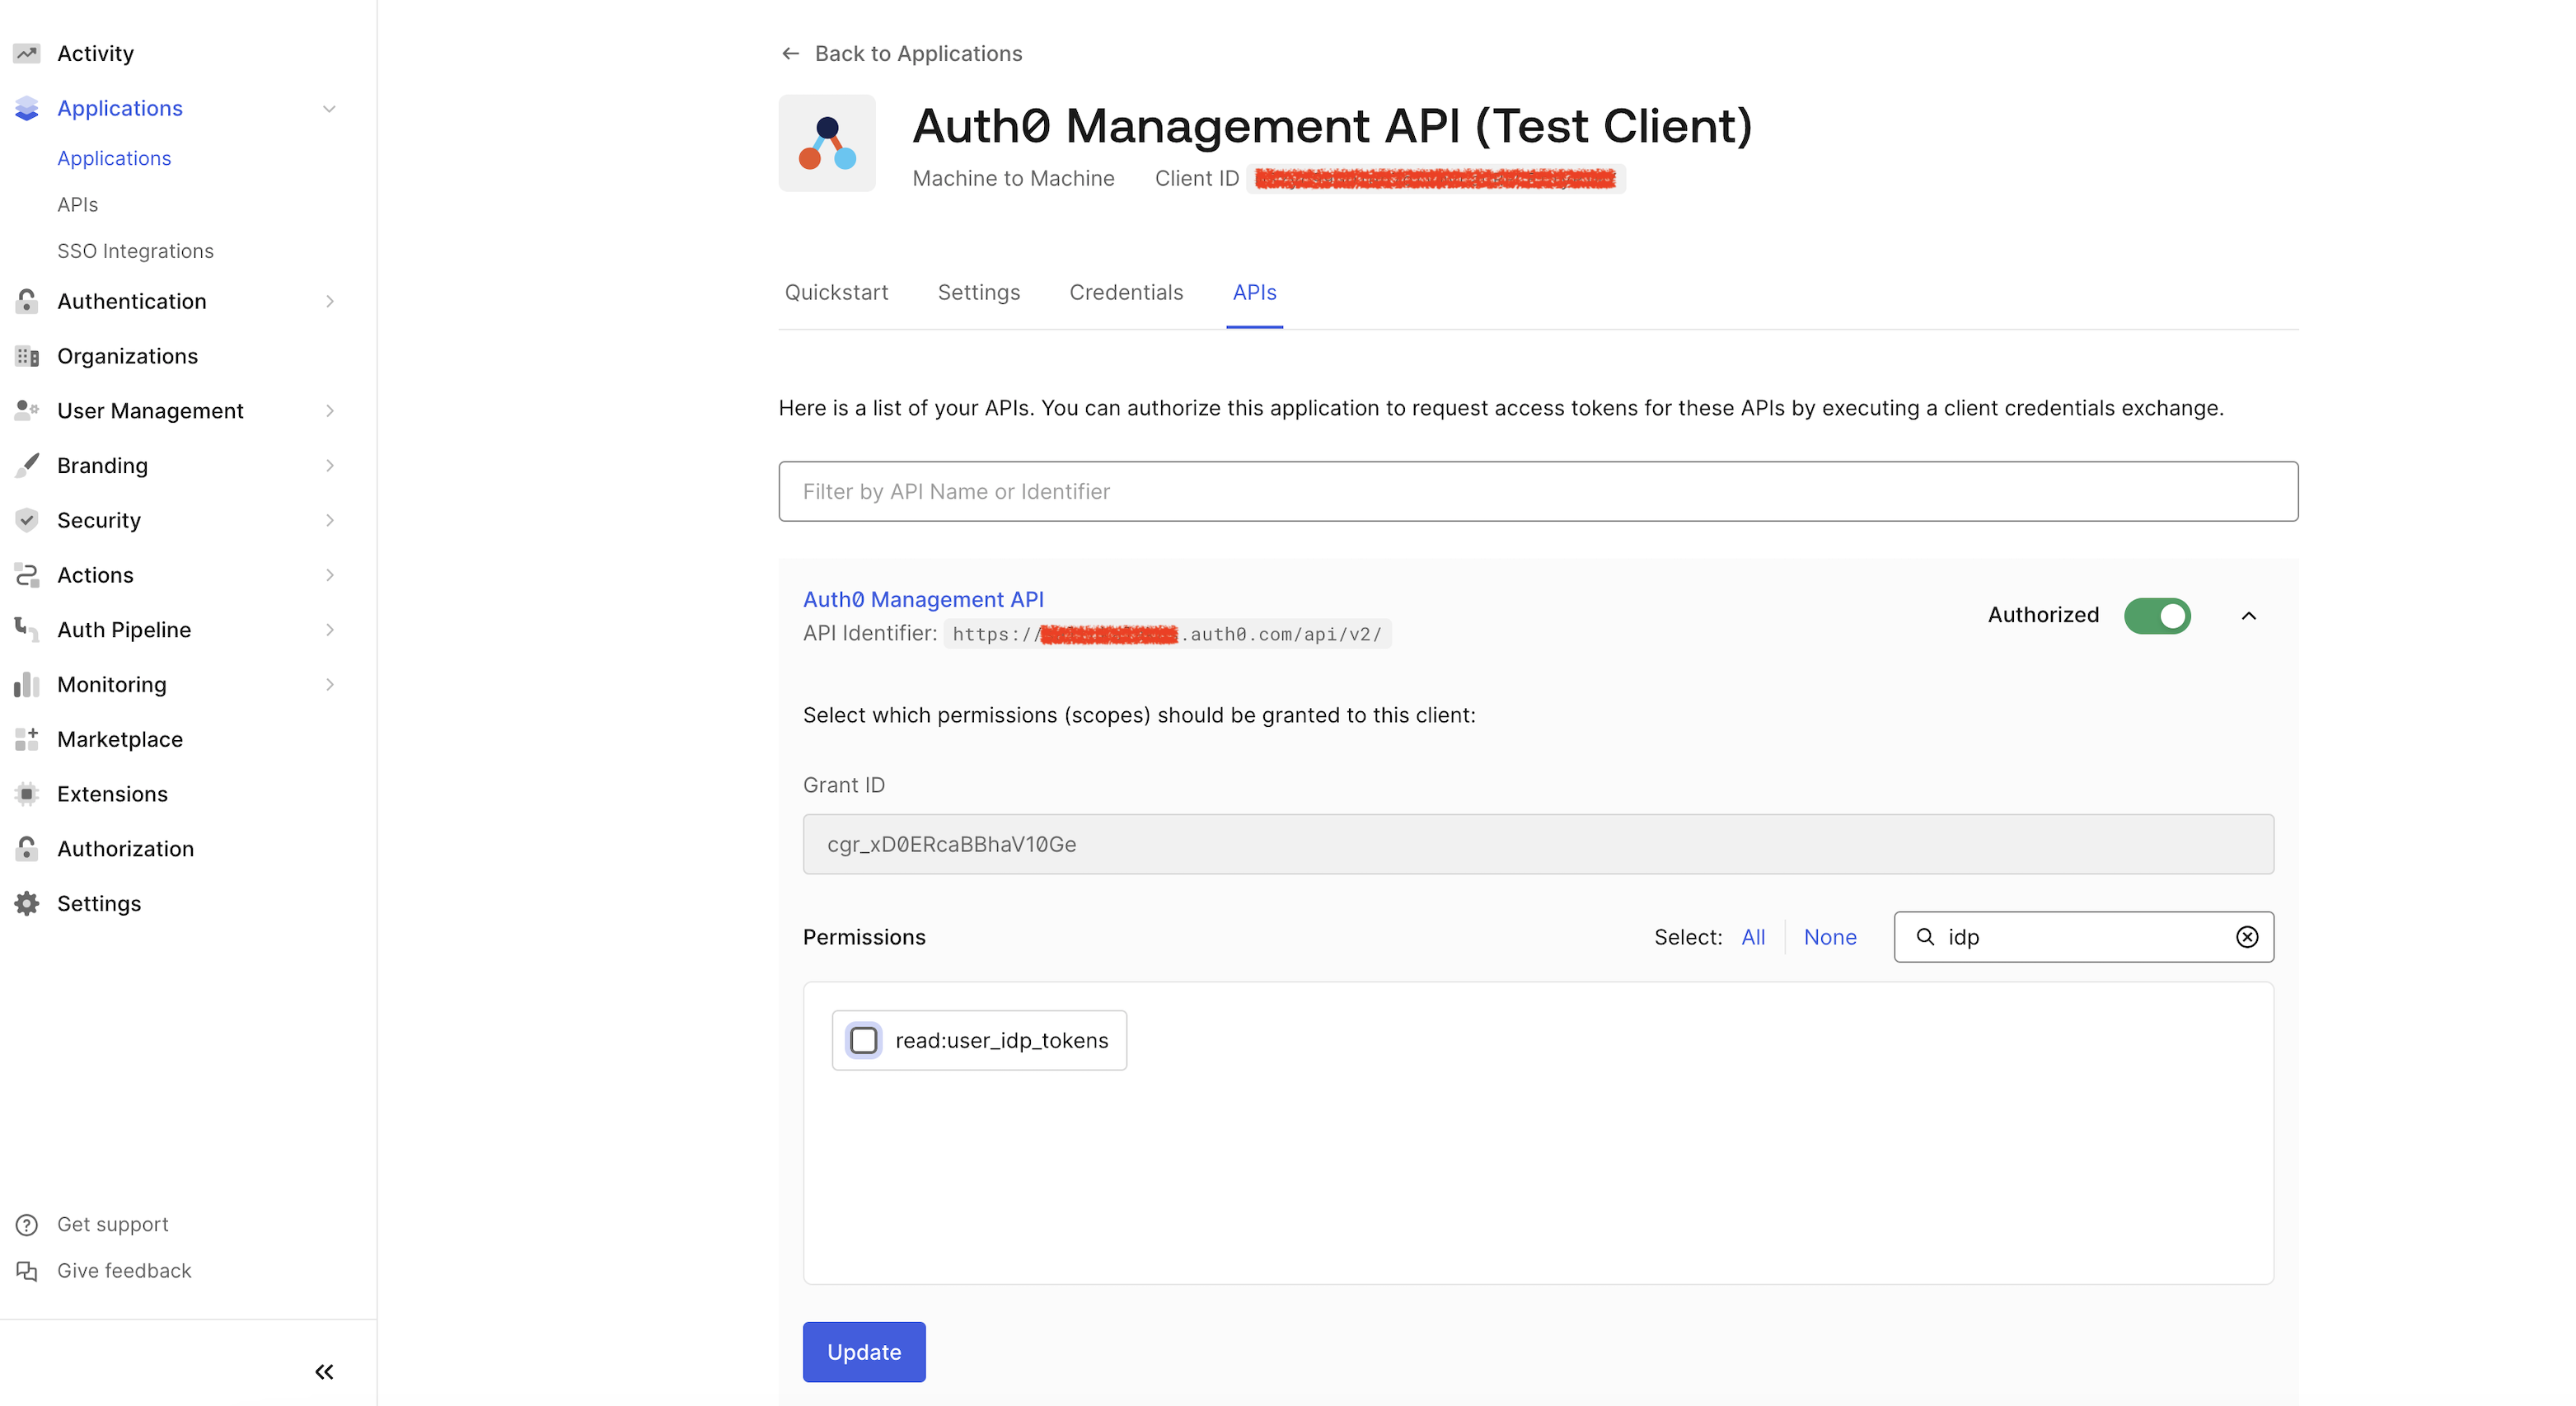Expand the Actions section chevron

(329, 575)
